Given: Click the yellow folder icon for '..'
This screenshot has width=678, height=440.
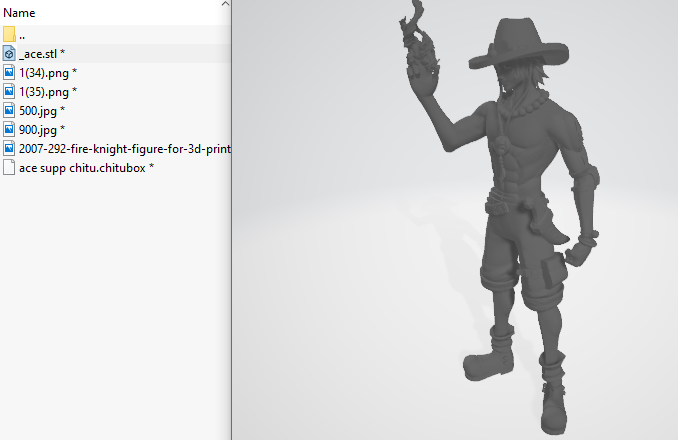Looking at the screenshot, I should (x=9, y=34).
